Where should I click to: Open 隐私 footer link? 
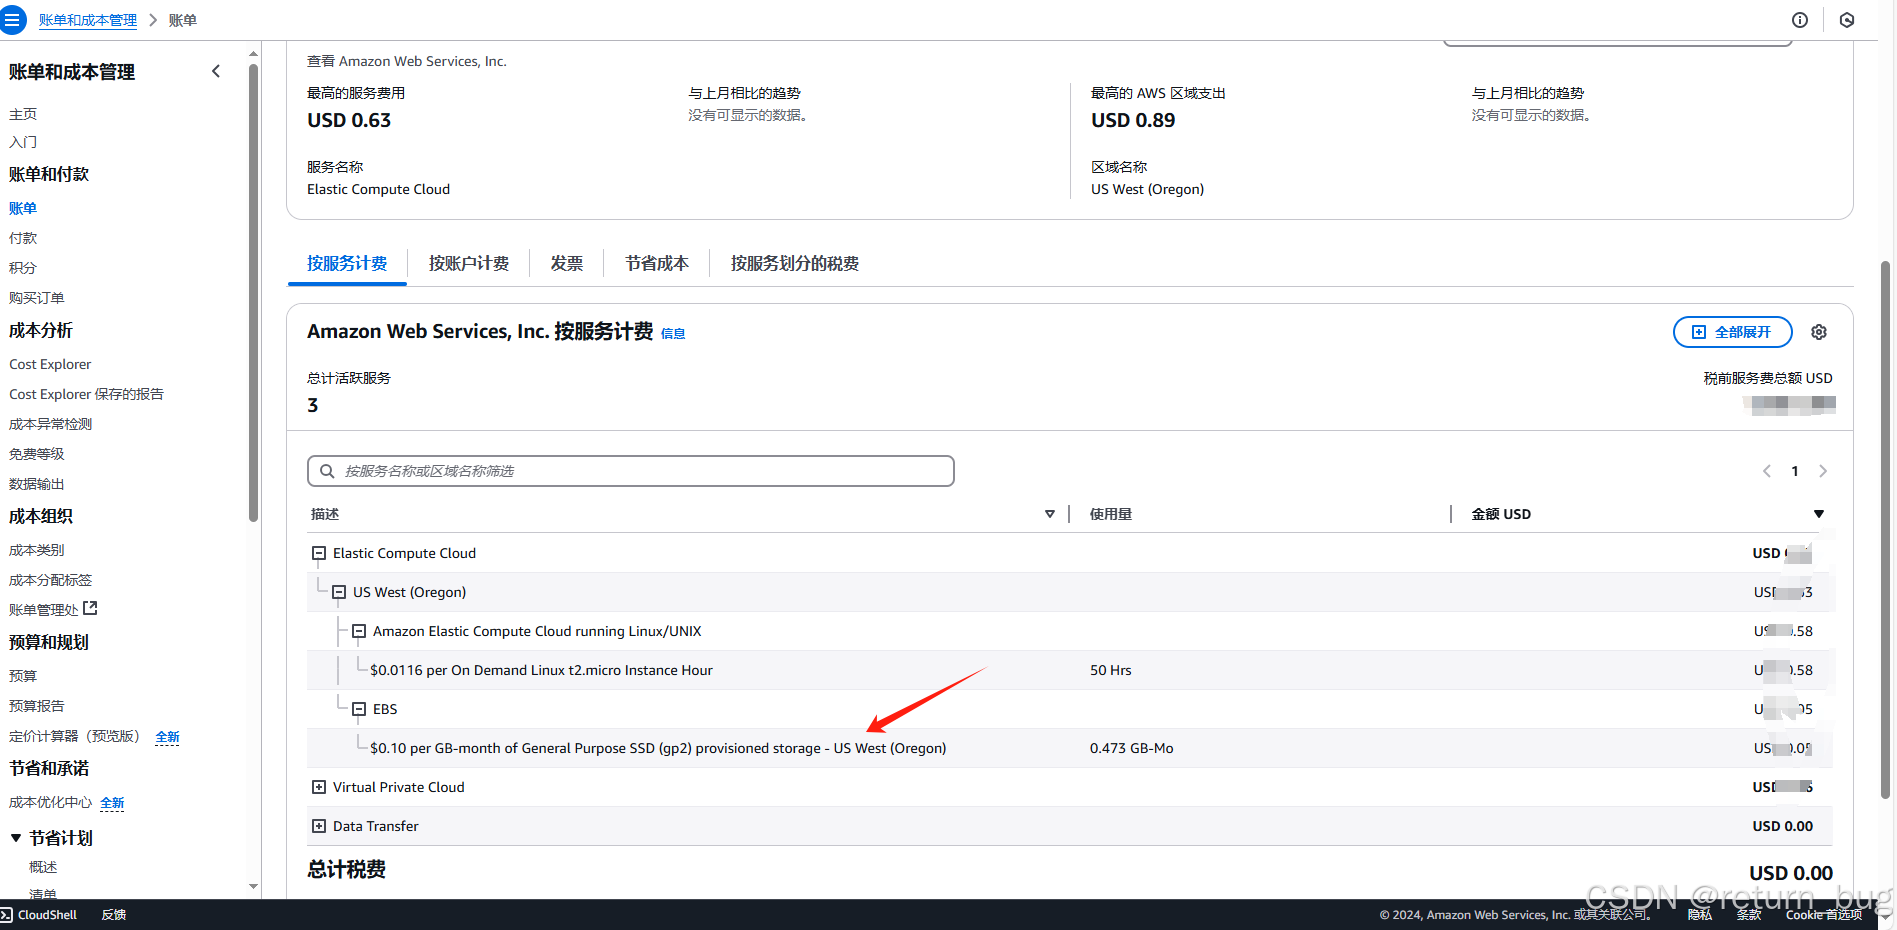tap(1700, 914)
